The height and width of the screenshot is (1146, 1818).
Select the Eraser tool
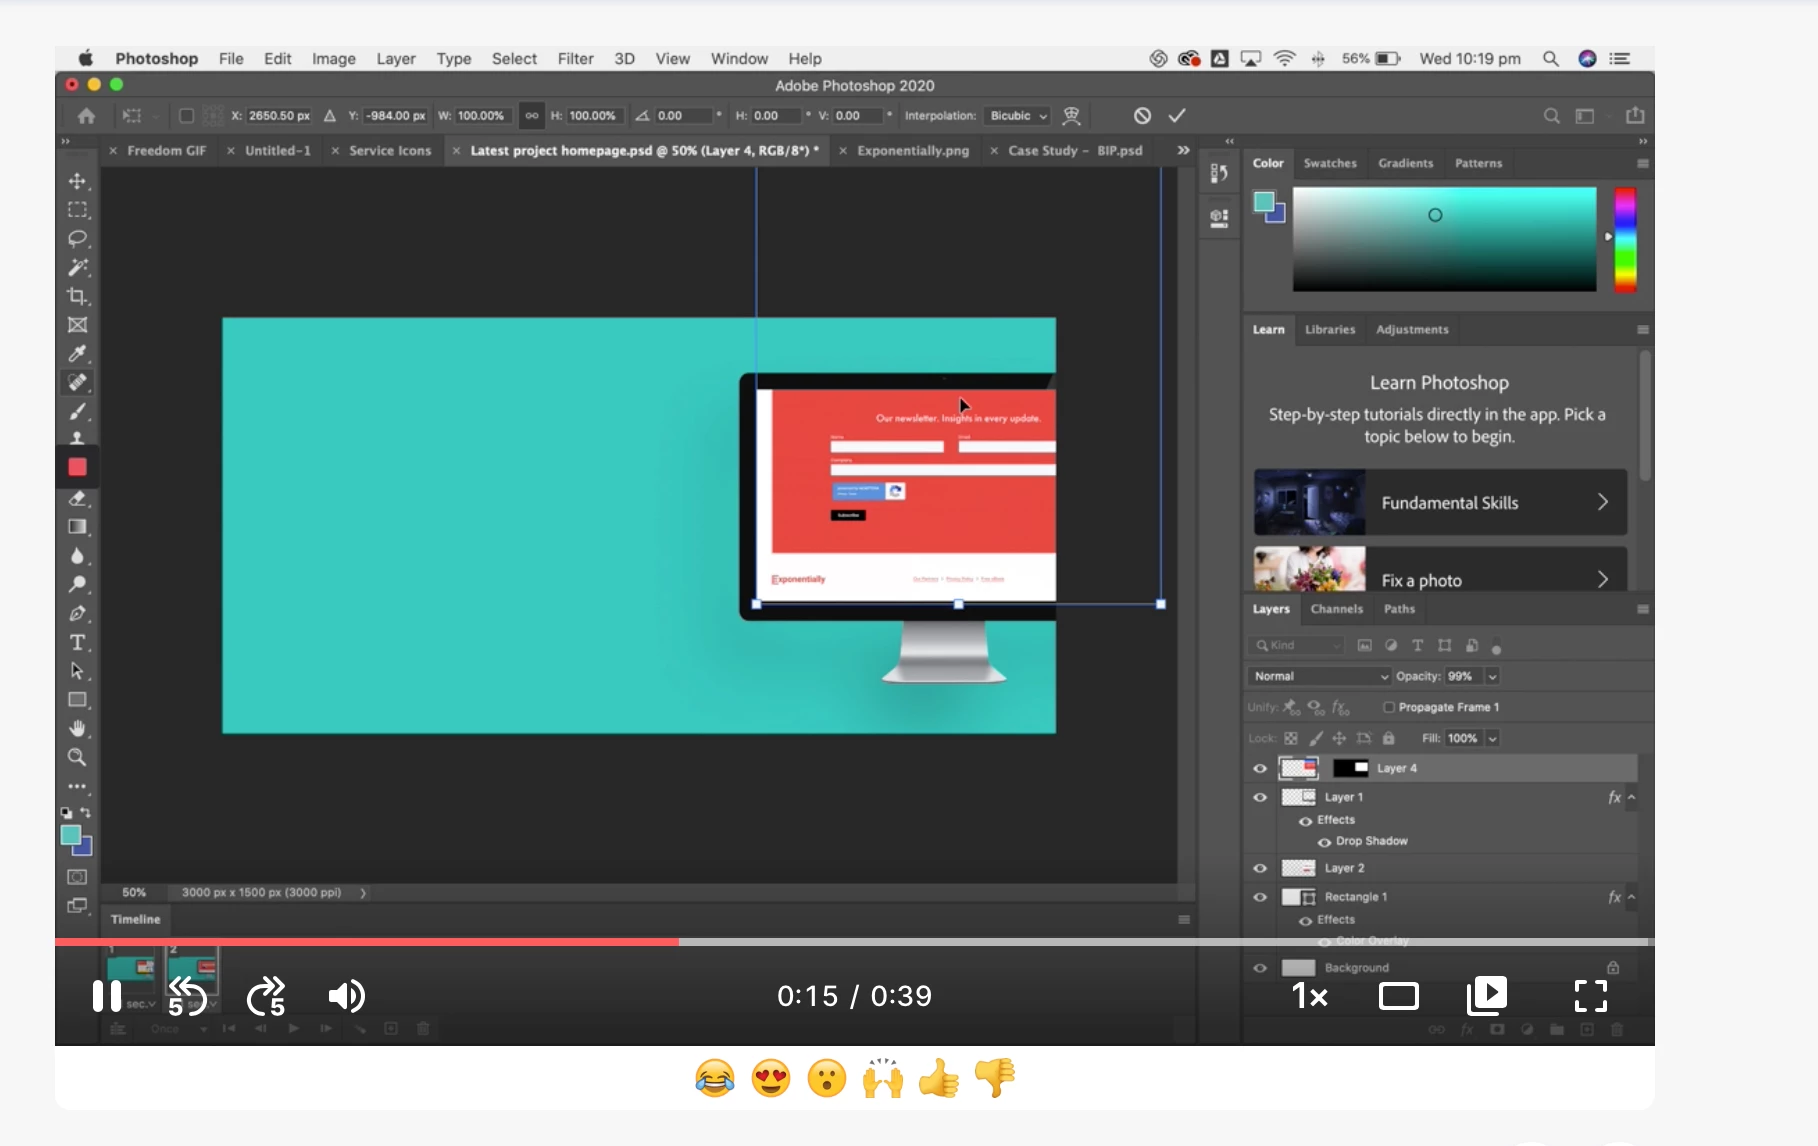pyautogui.click(x=77, y=498)
